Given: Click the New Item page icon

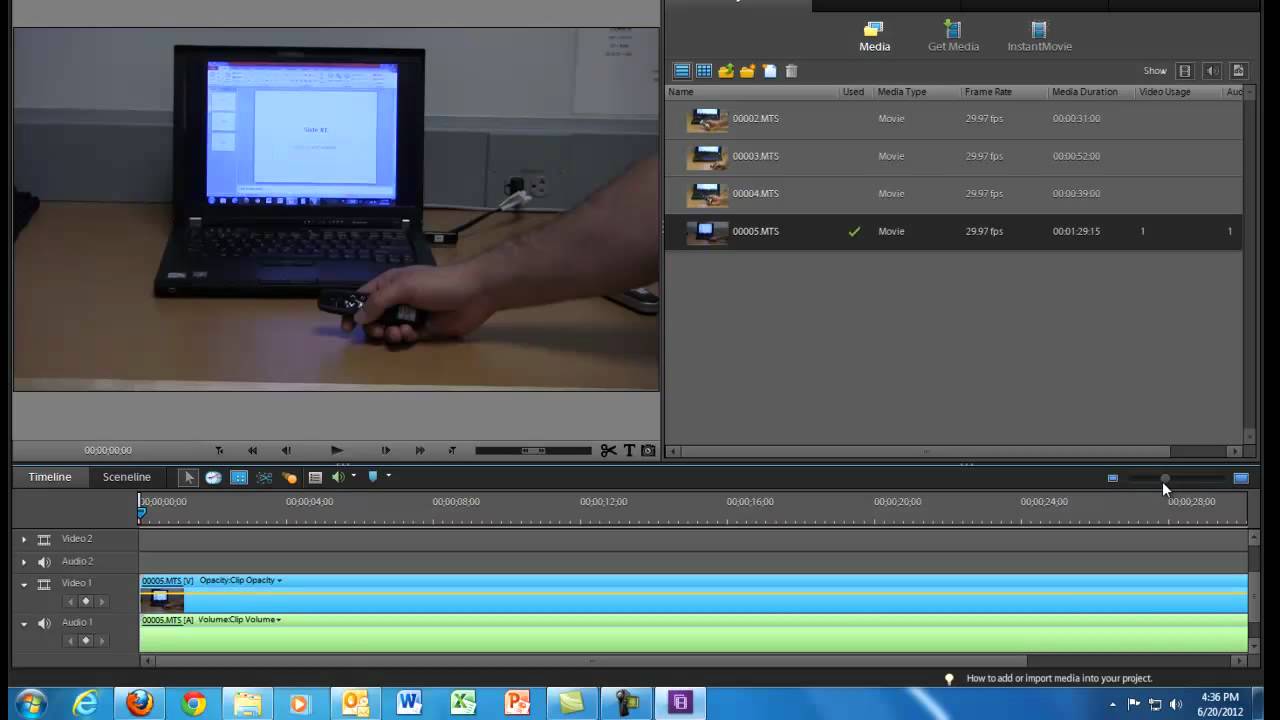Looking at the screenshot, I should (x=769, y=71).
